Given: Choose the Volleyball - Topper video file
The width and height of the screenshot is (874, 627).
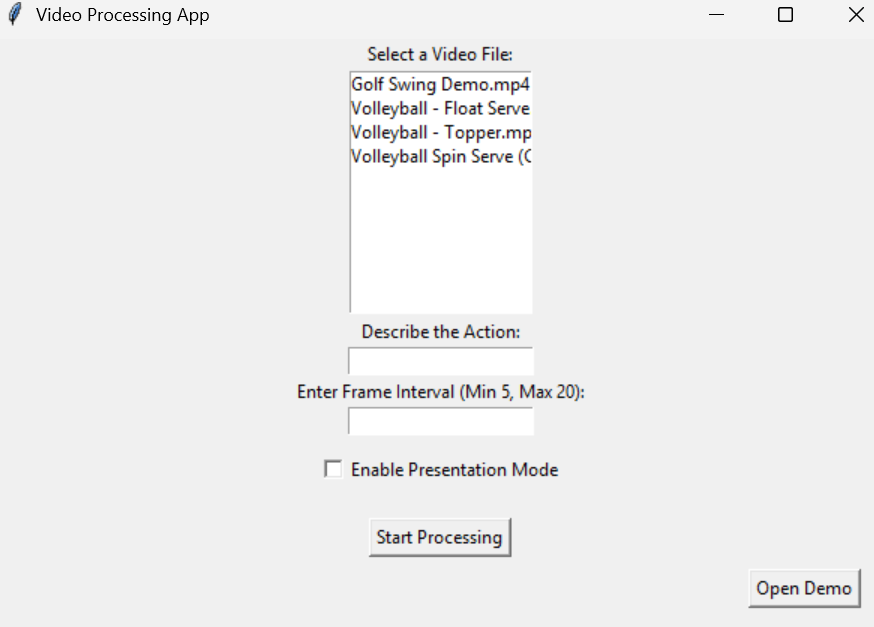Looking at the screenshot, I should 440,133.
